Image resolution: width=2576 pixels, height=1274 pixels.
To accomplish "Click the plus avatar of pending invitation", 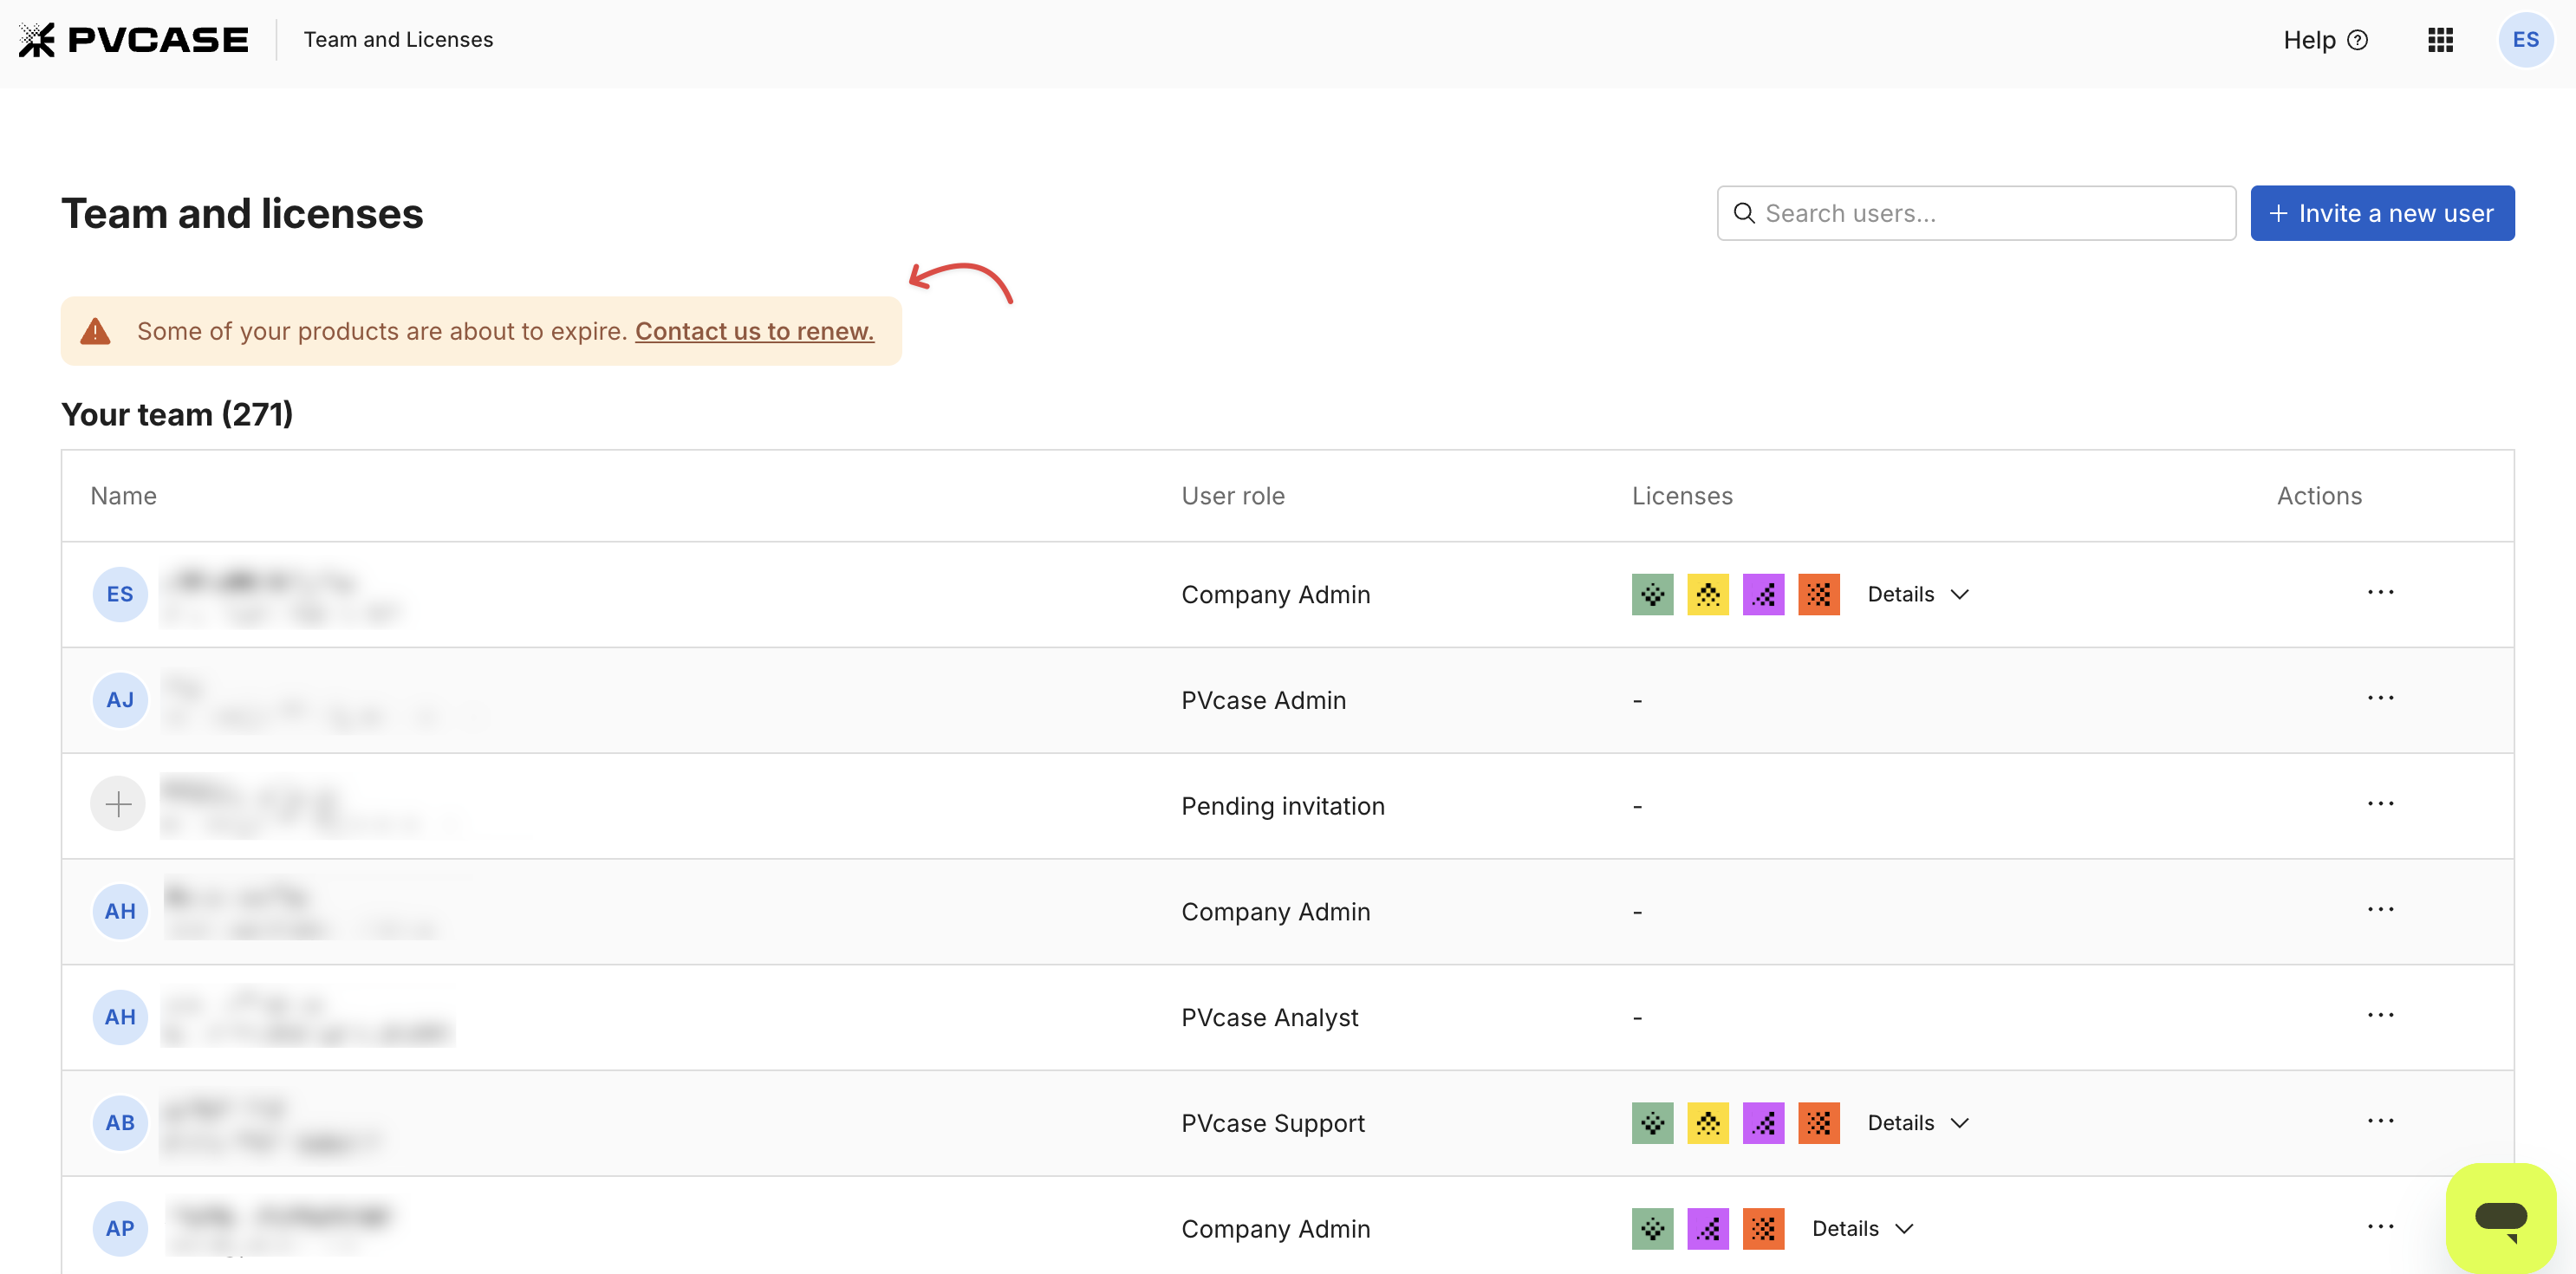I will coord(118,804).
